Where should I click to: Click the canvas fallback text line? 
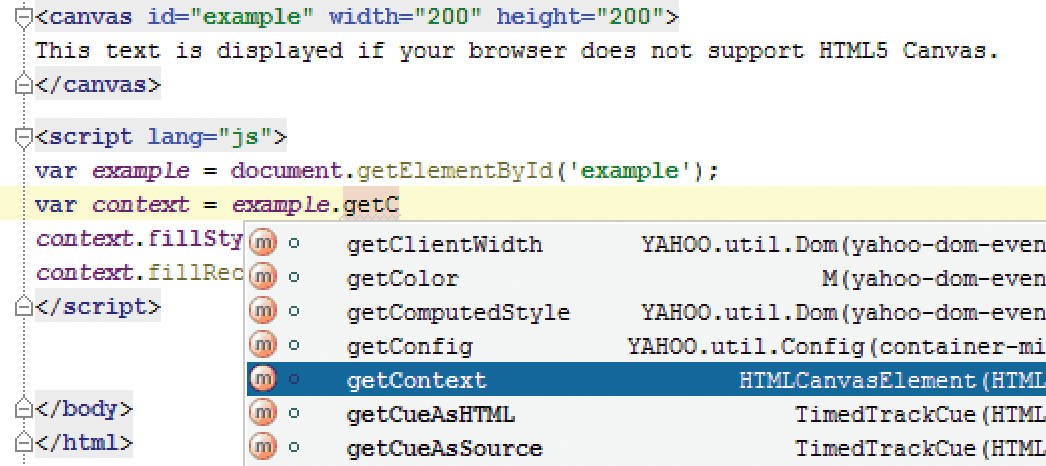click(516, 51)
